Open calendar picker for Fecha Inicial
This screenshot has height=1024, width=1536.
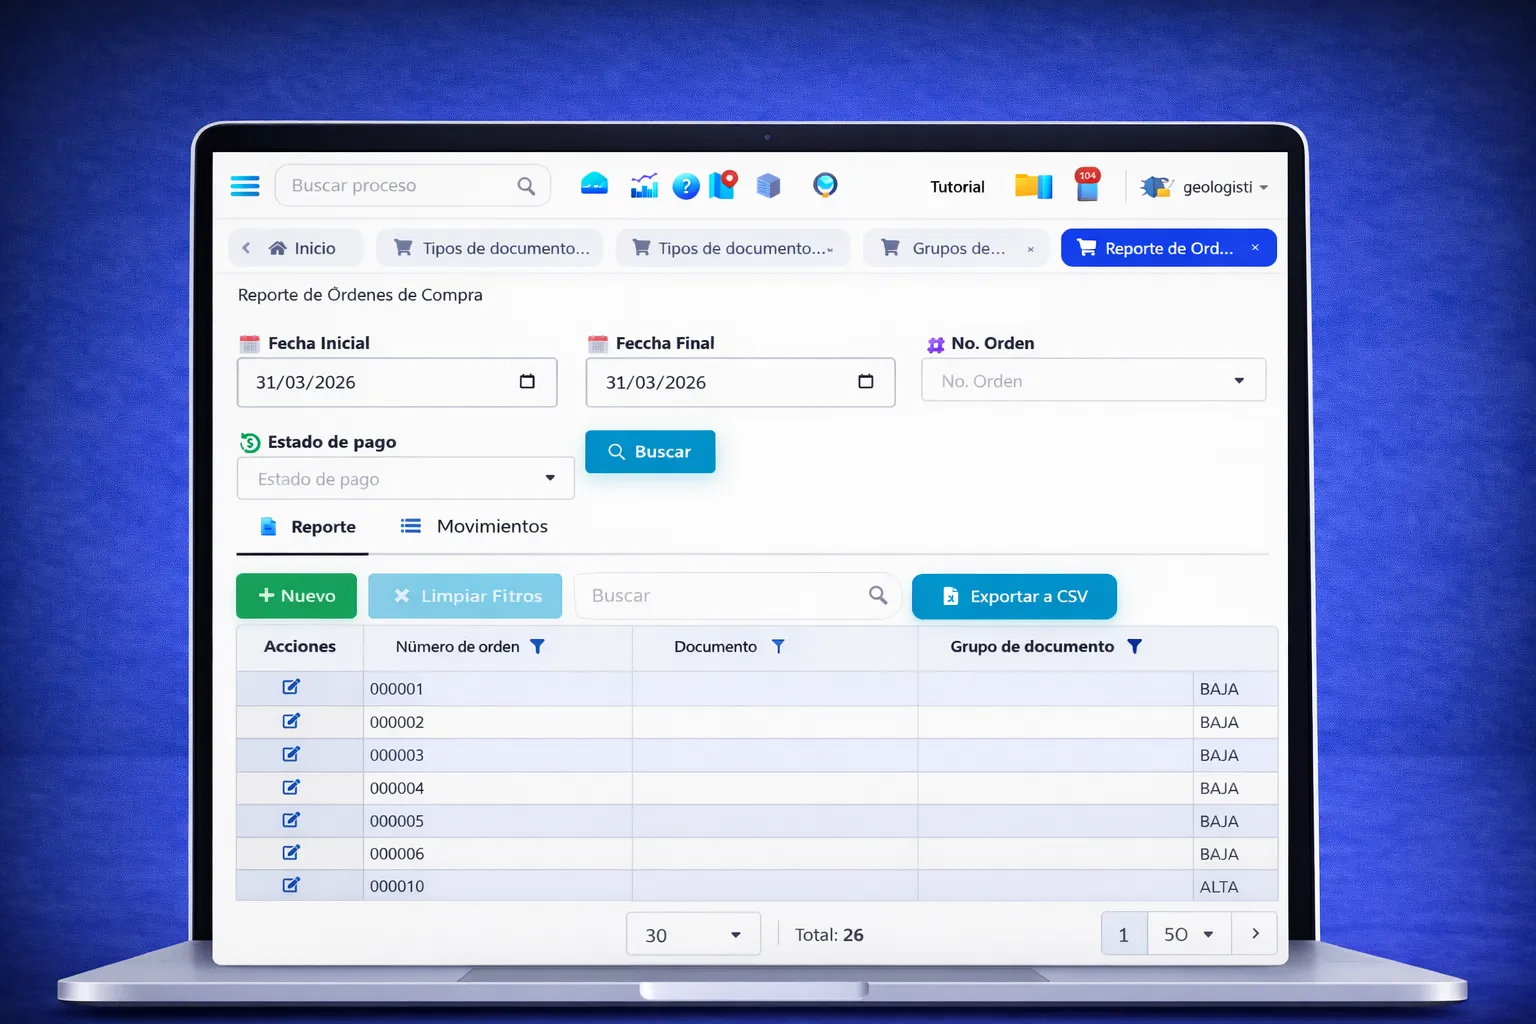[527, 382]
